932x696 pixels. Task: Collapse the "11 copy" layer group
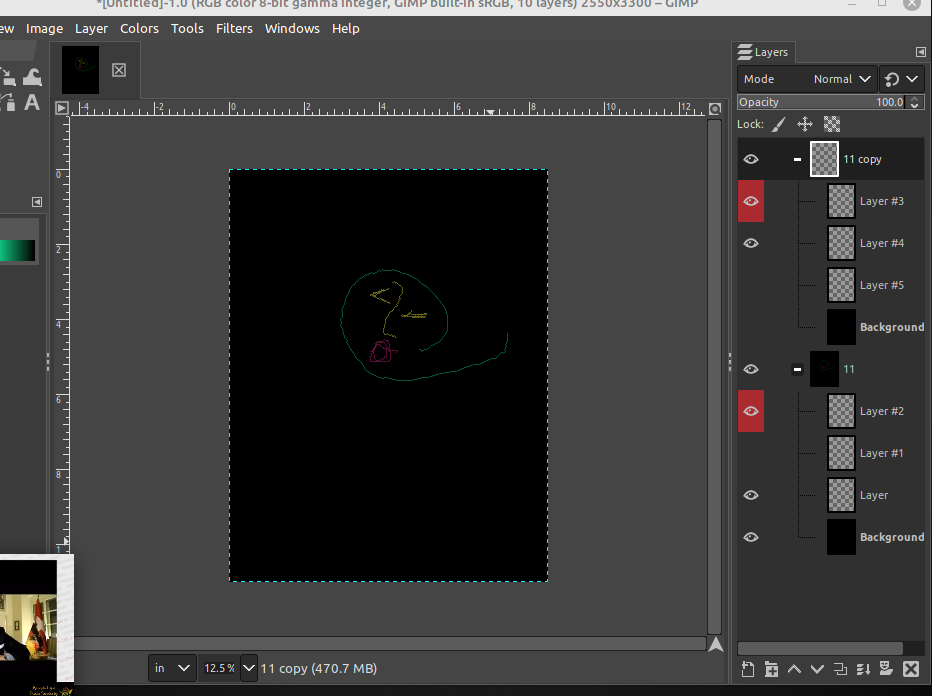tap(797, 159)
